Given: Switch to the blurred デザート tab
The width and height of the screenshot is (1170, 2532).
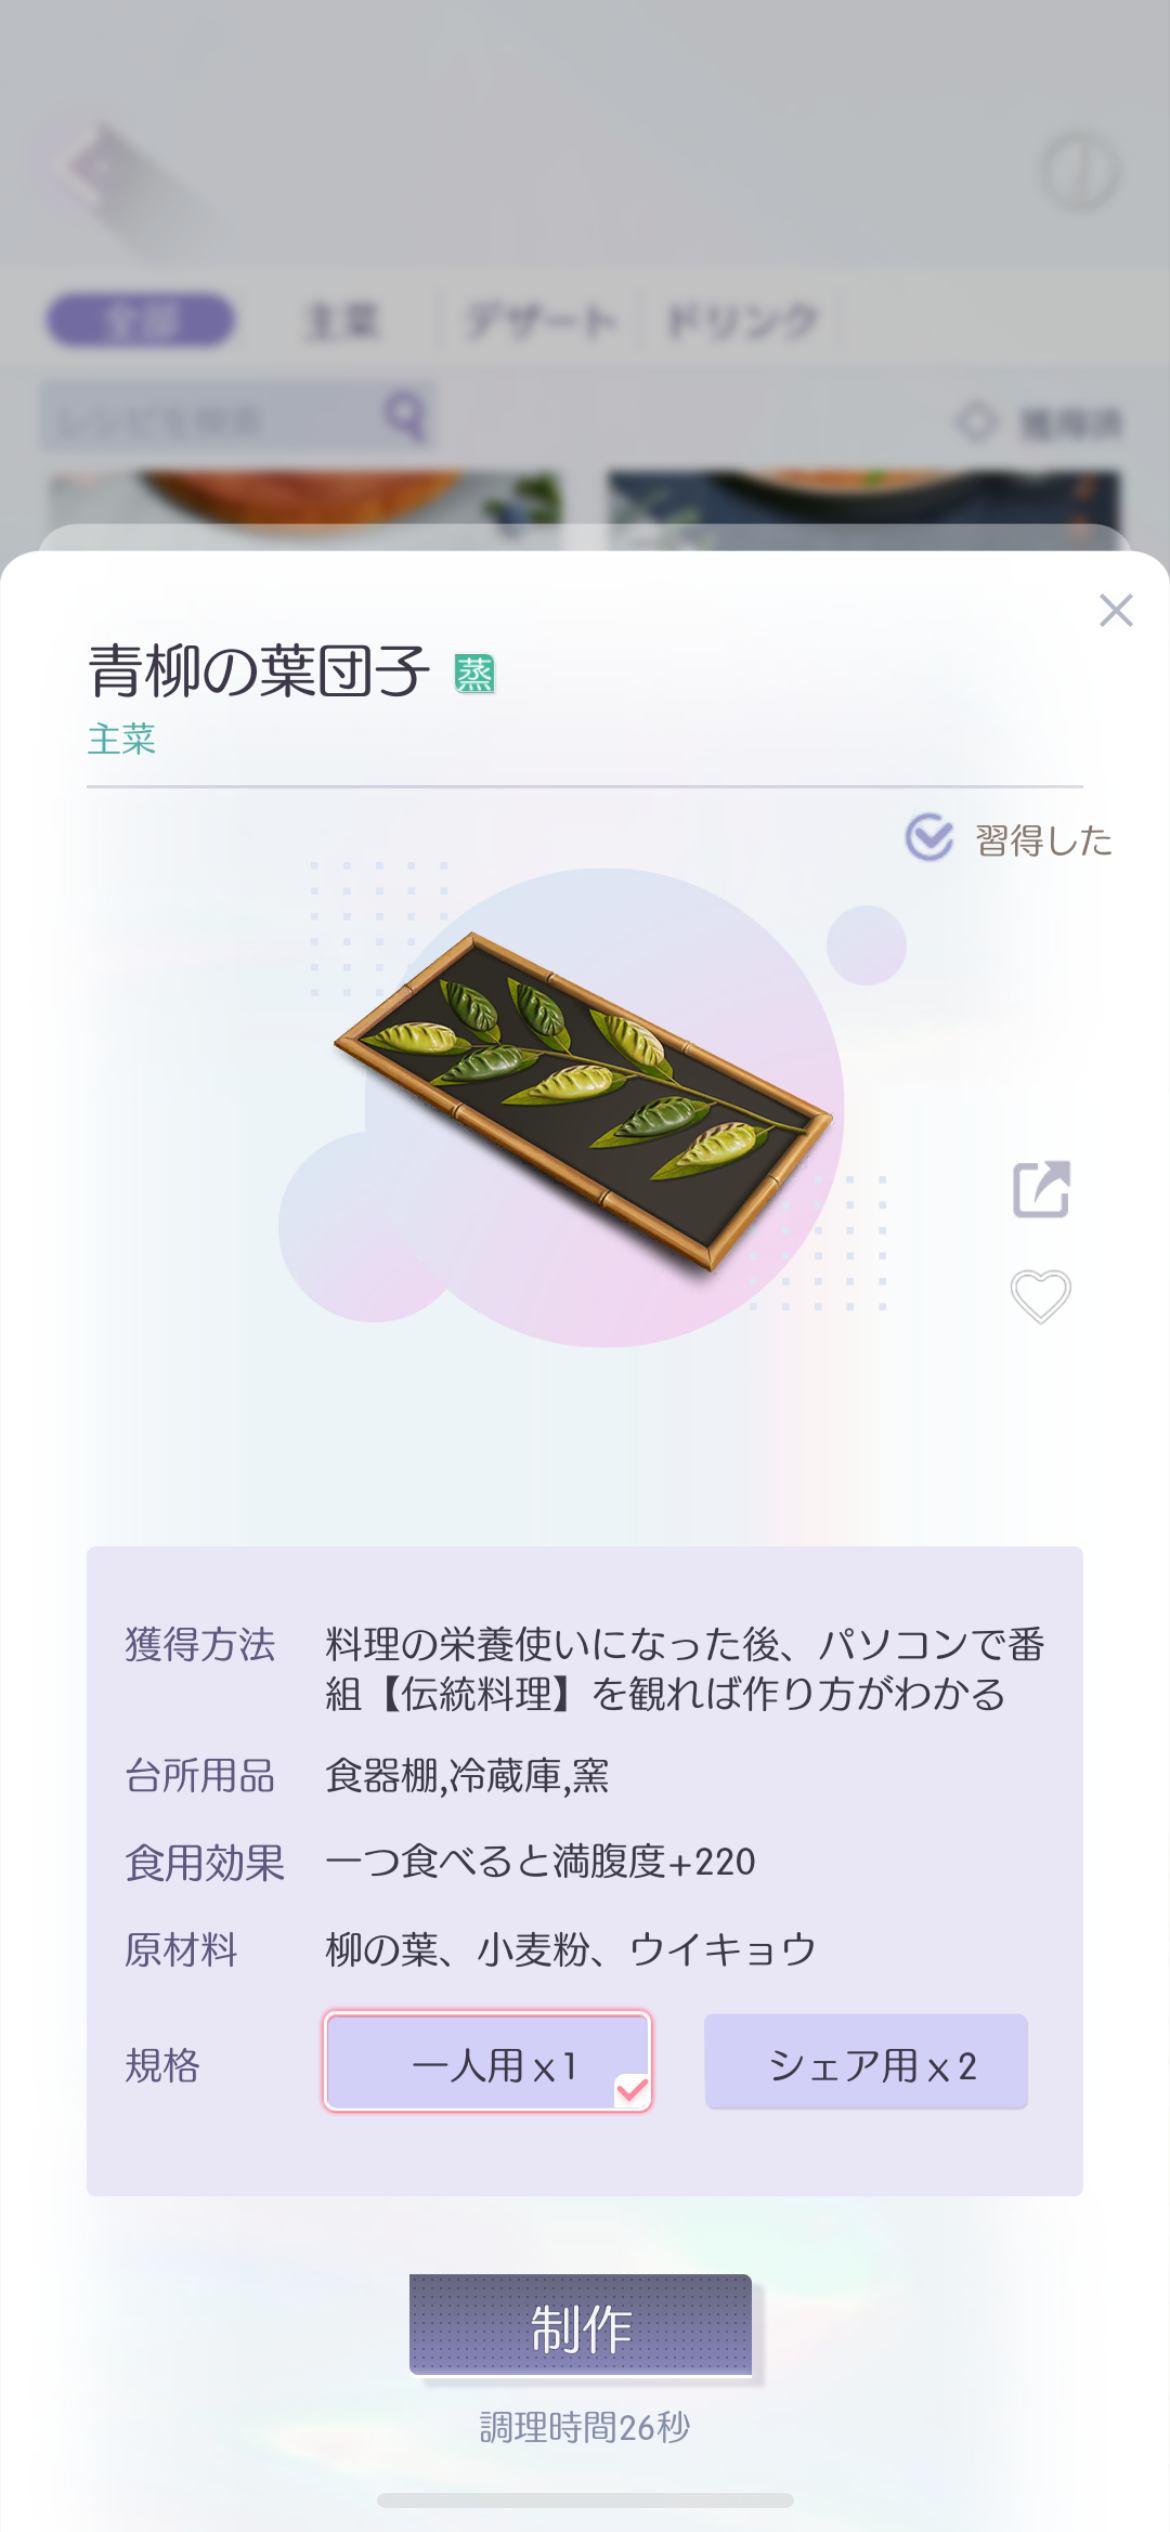Looking at the screenshot, I should pos(540,321).
